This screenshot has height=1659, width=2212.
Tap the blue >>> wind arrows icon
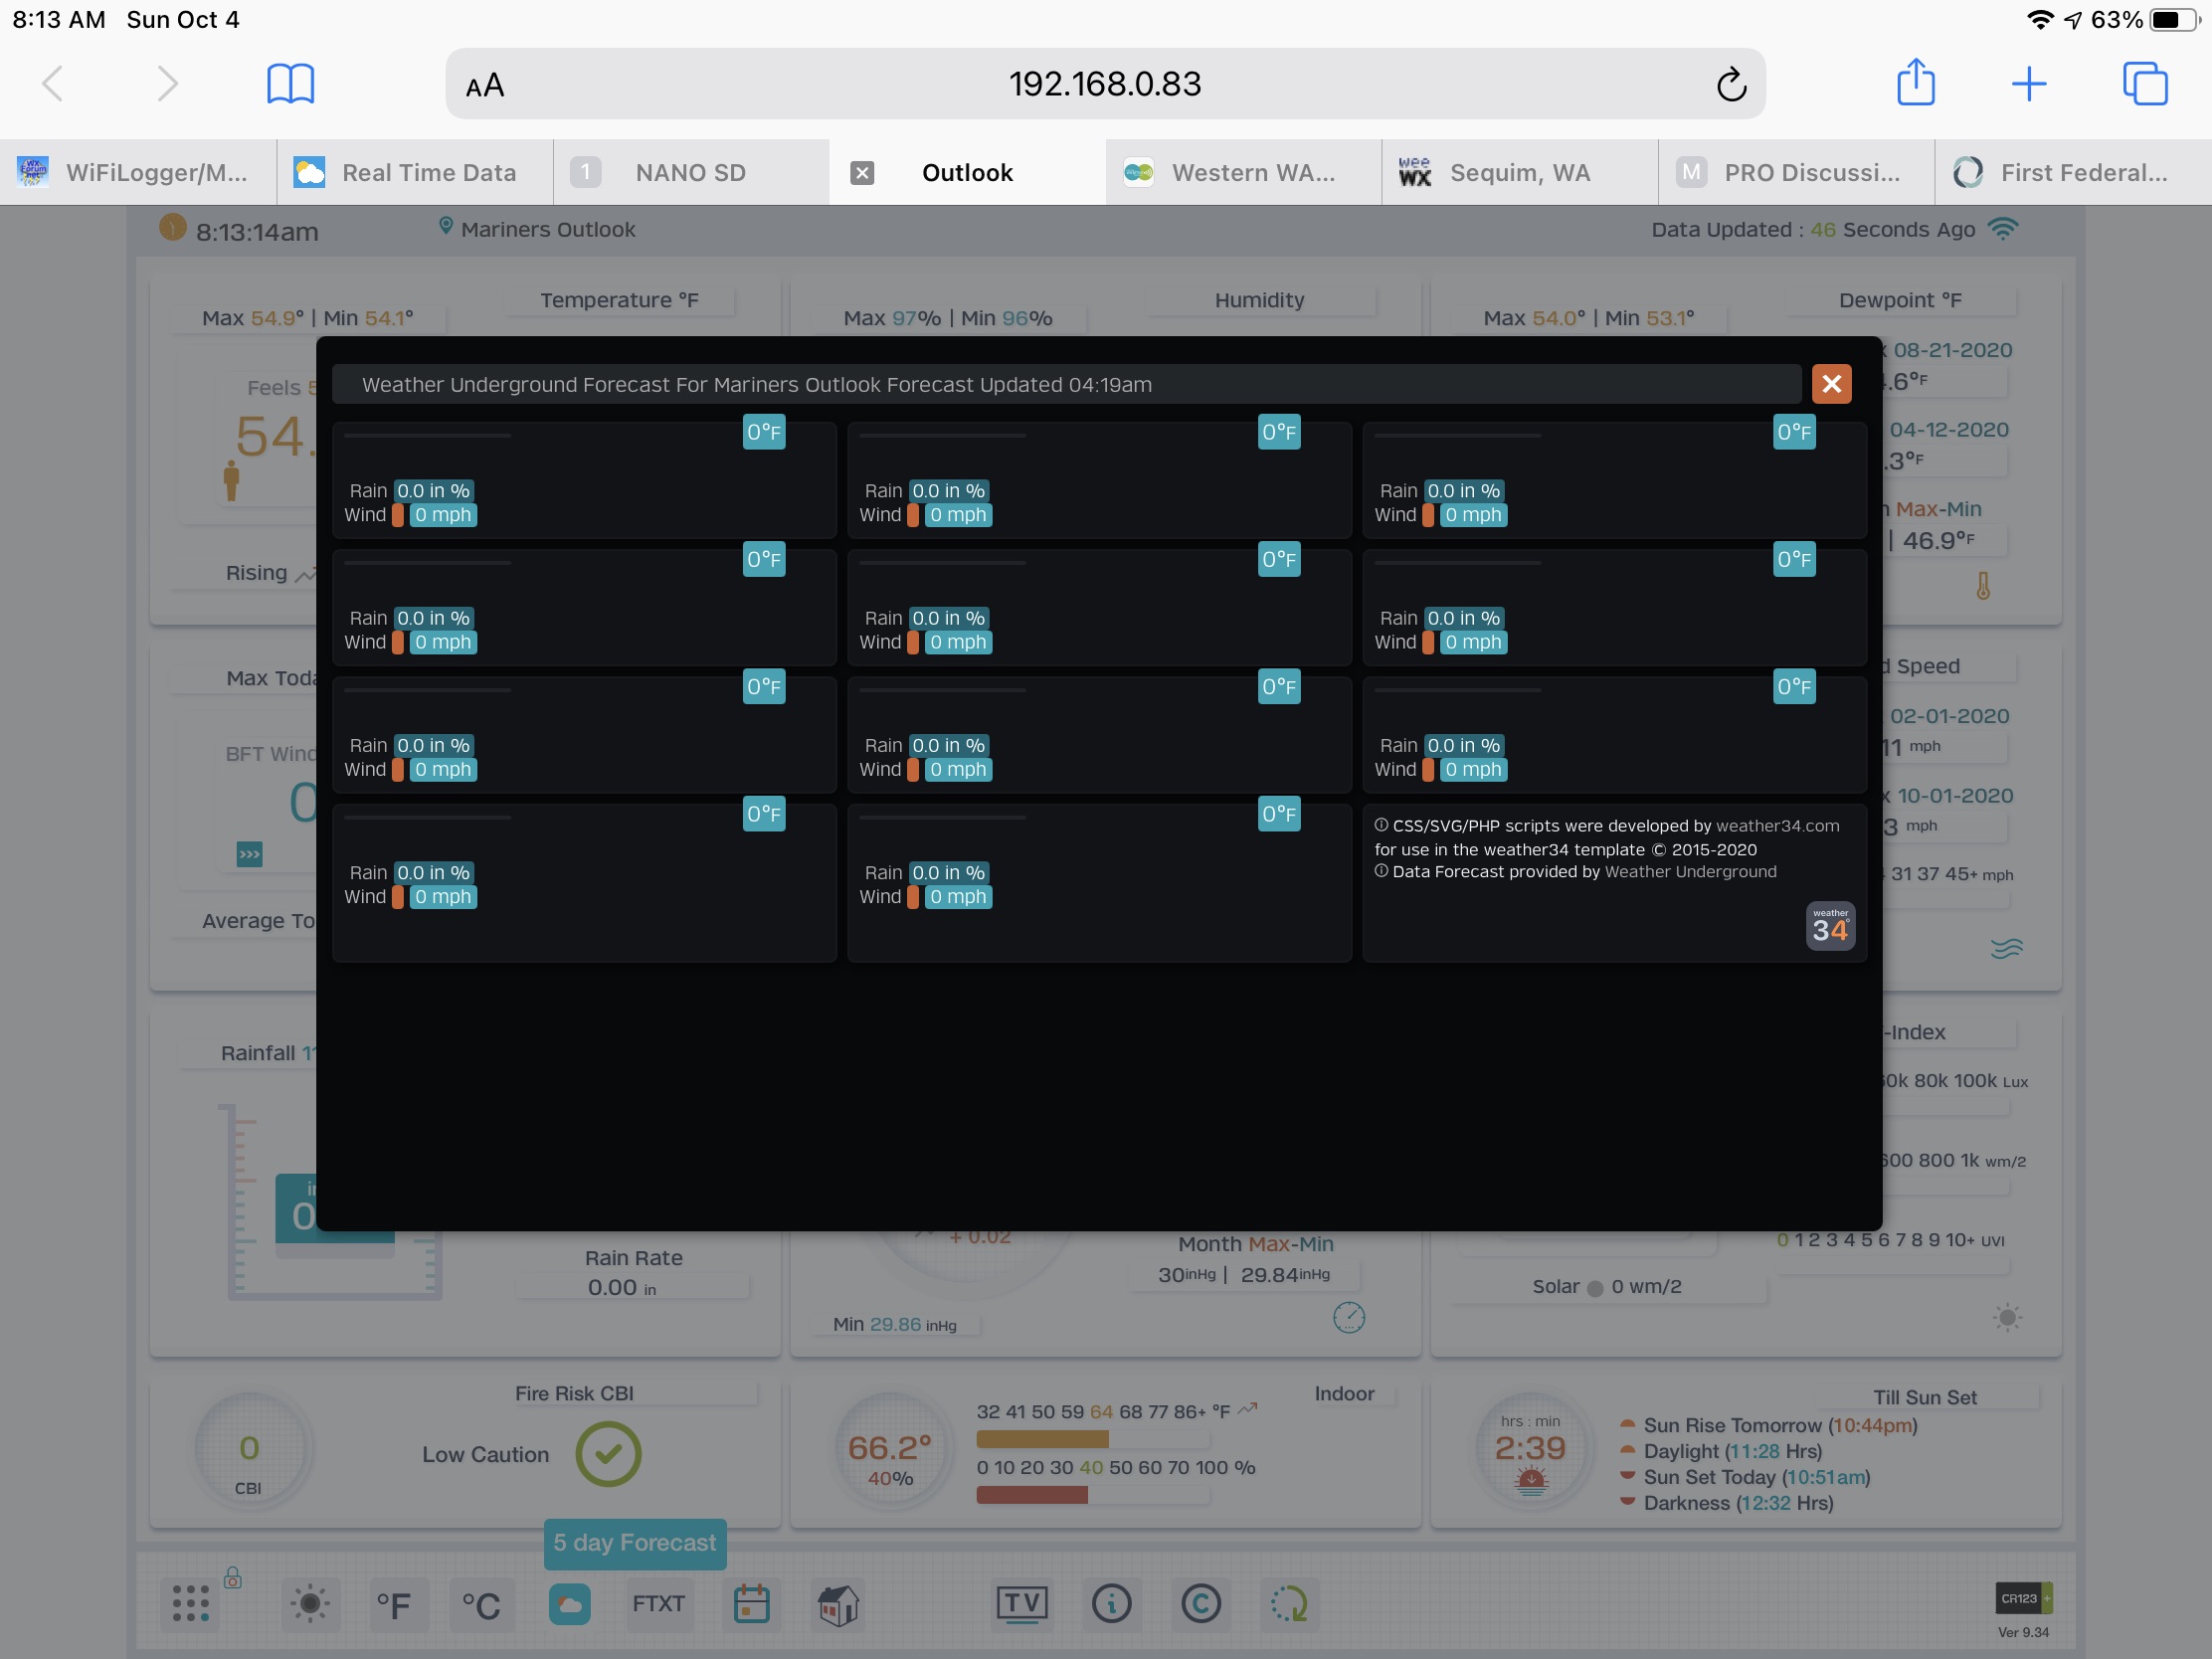[x=249, y=854]
